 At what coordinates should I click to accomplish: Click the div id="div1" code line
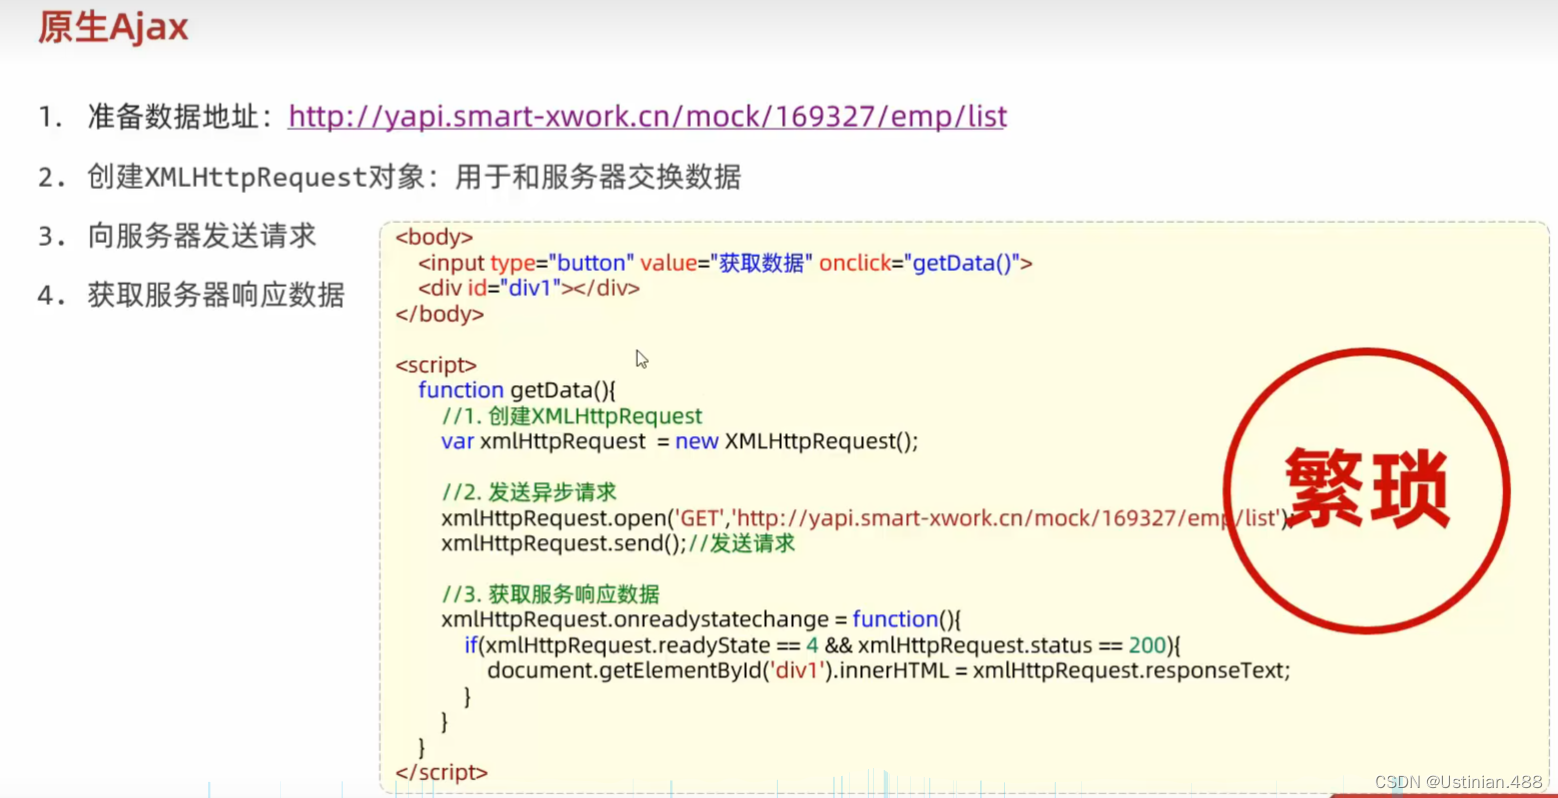529,288
